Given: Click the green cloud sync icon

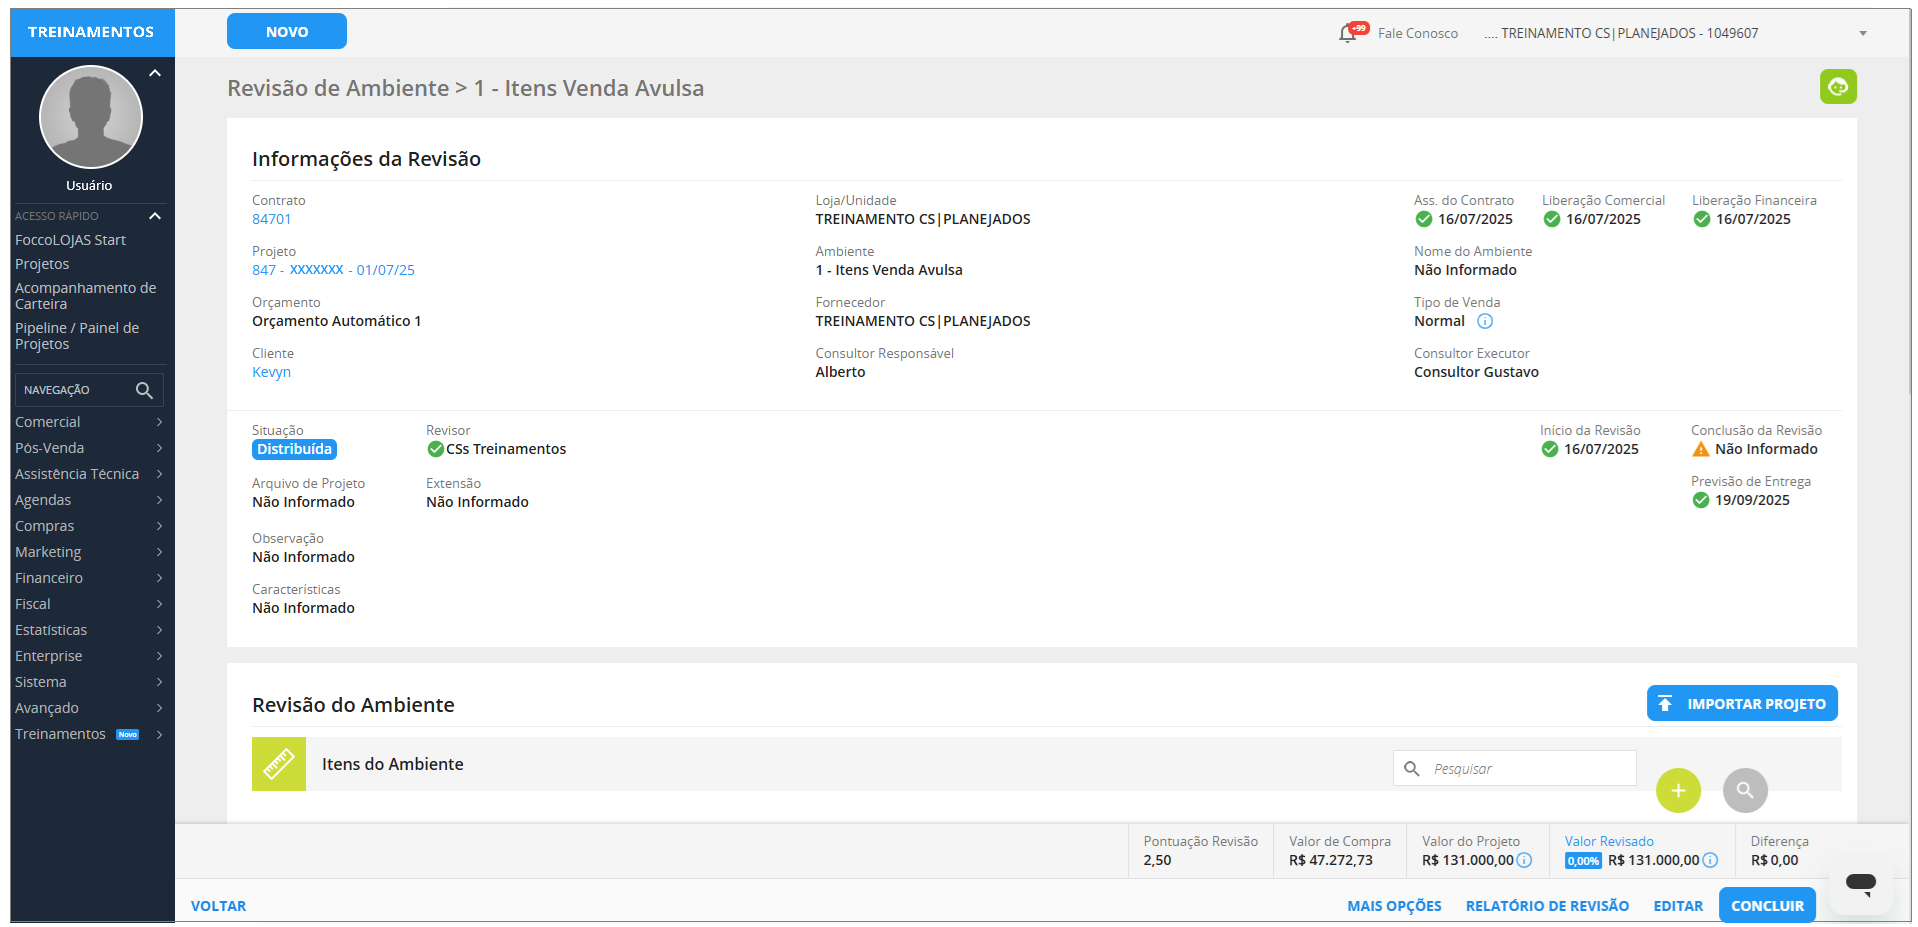Looking at the screenshot, I should coord(1837,87).
